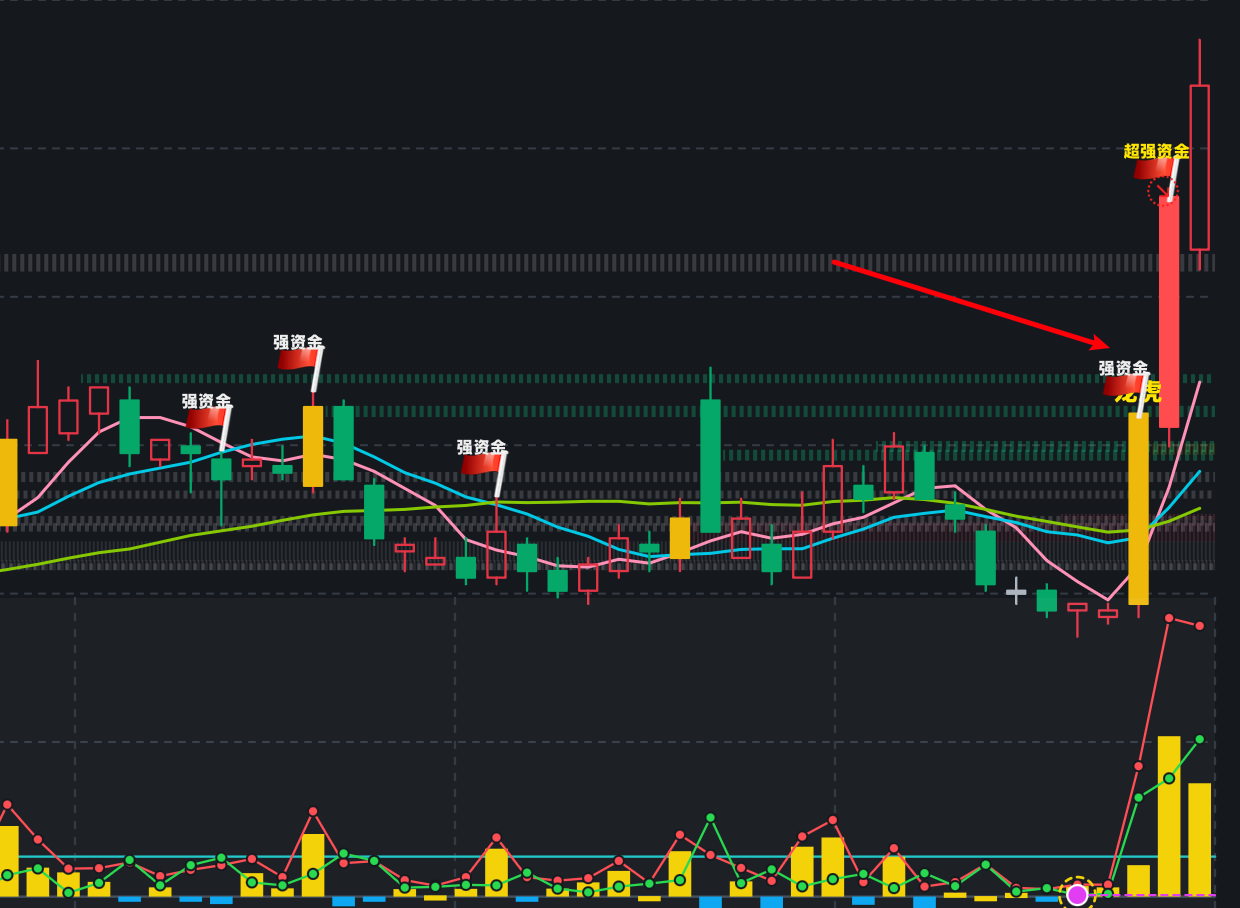The height and width of the screenshot is (908, 1240).
Task: Click the partially hidden yellow 龙虎 label
Action: click(1140, 391)
